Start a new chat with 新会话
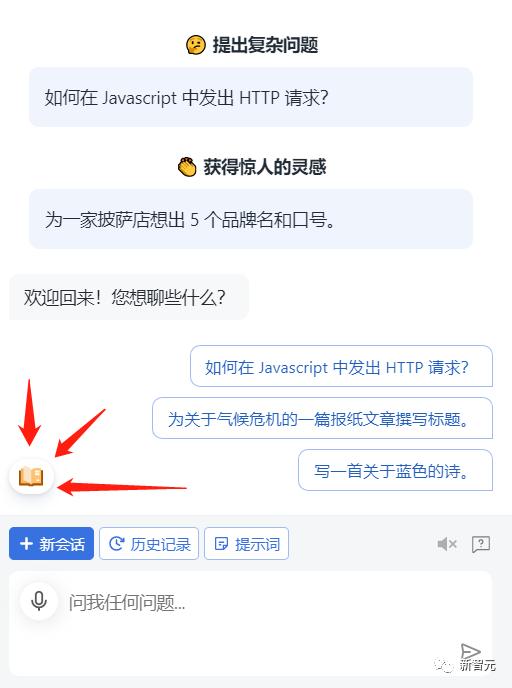512x688 pixels. coord(51,544)
